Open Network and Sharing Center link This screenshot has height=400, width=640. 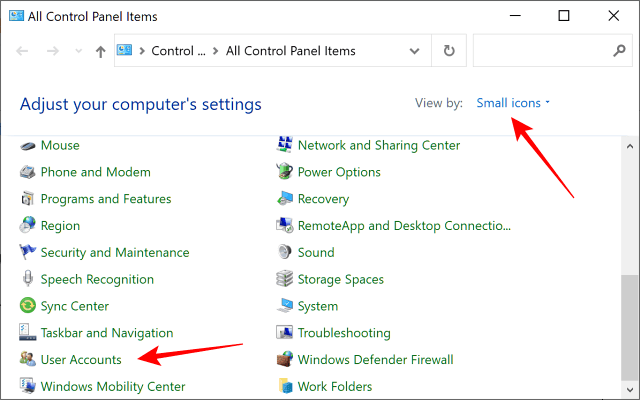(x=379, y=145)
